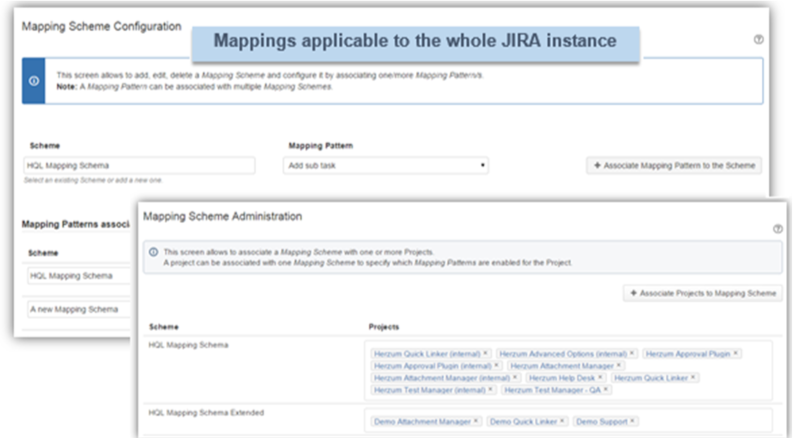This screenshot has width=802, height=438.
Task: Click help icon in Mapping Scheme Administration
Action: 777,229
